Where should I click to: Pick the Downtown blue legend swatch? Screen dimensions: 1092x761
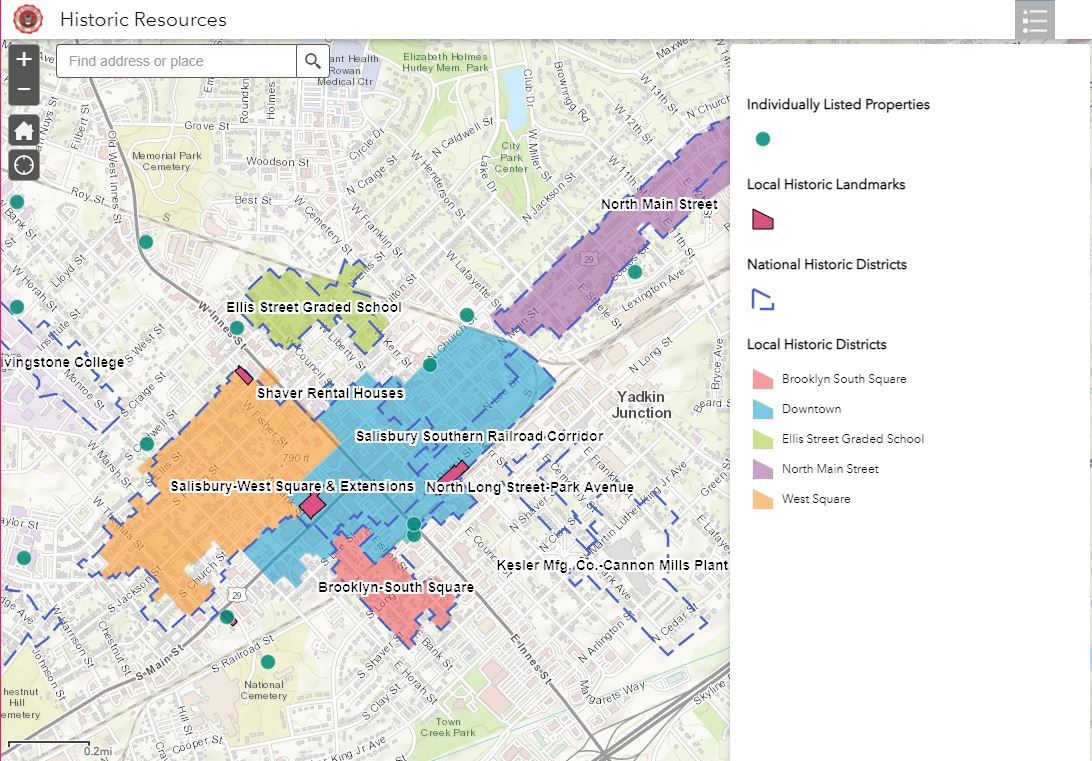tap(763, 409)
